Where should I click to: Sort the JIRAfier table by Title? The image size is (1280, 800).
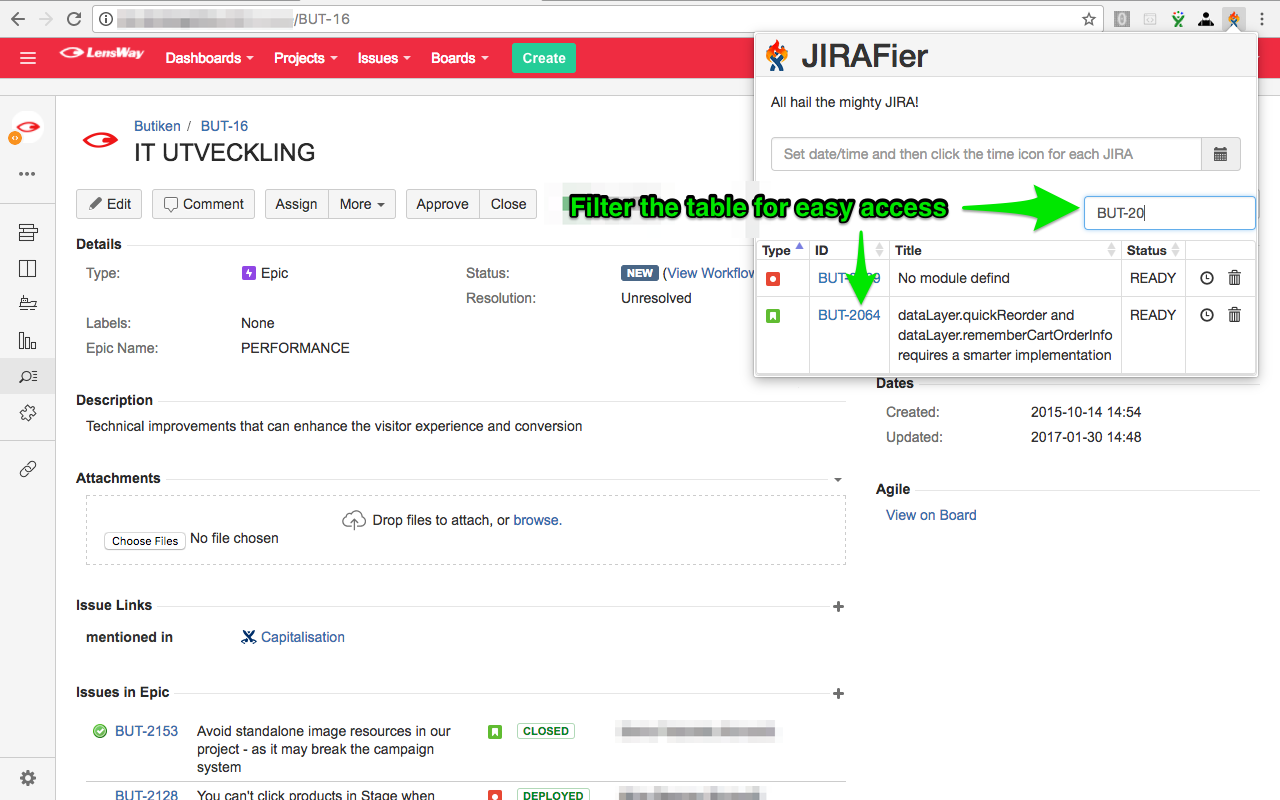[1005, 250]
